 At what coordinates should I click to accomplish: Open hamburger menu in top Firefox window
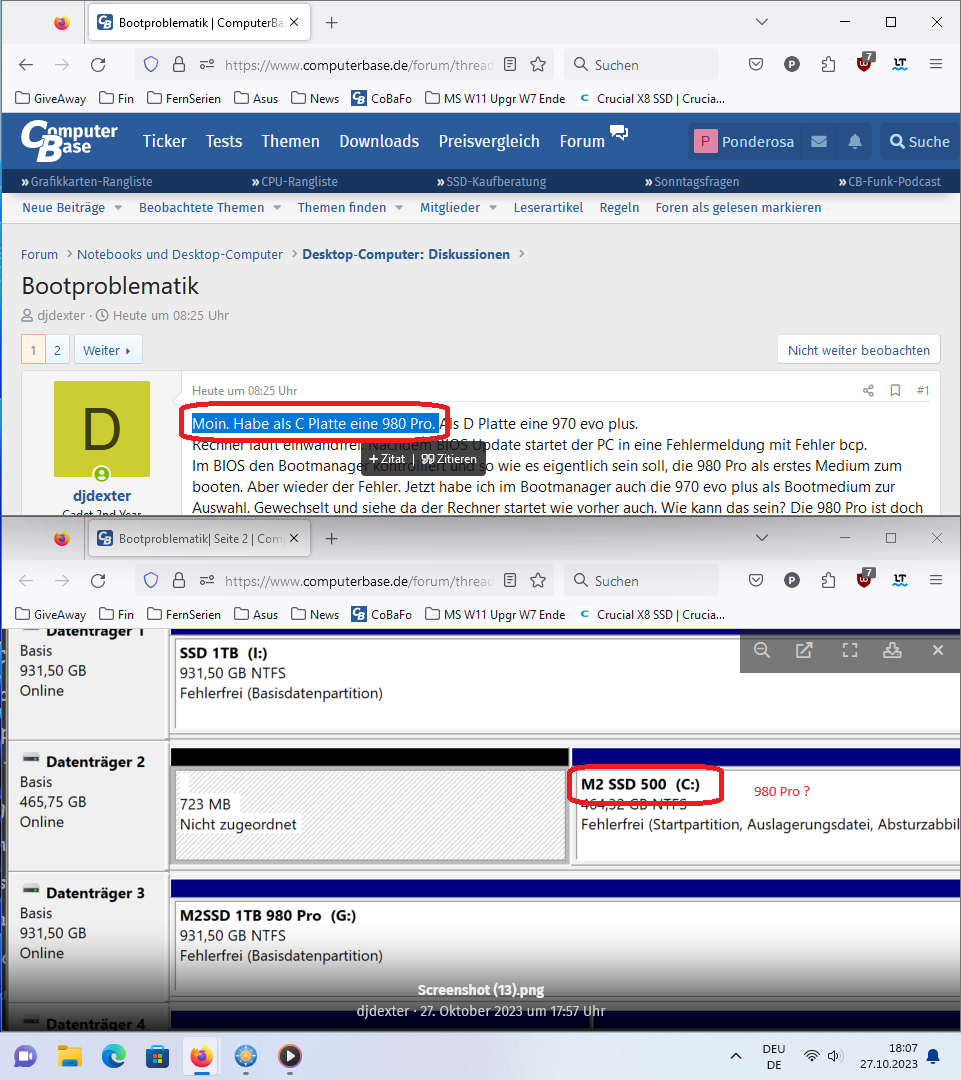[x=936, y=65]
